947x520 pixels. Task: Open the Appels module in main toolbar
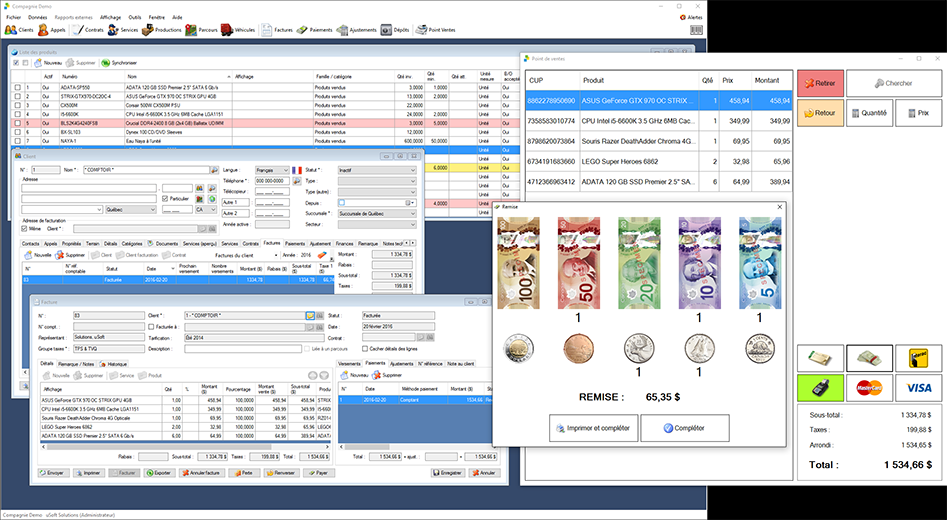pyautogui.click(x=52, y=30)
